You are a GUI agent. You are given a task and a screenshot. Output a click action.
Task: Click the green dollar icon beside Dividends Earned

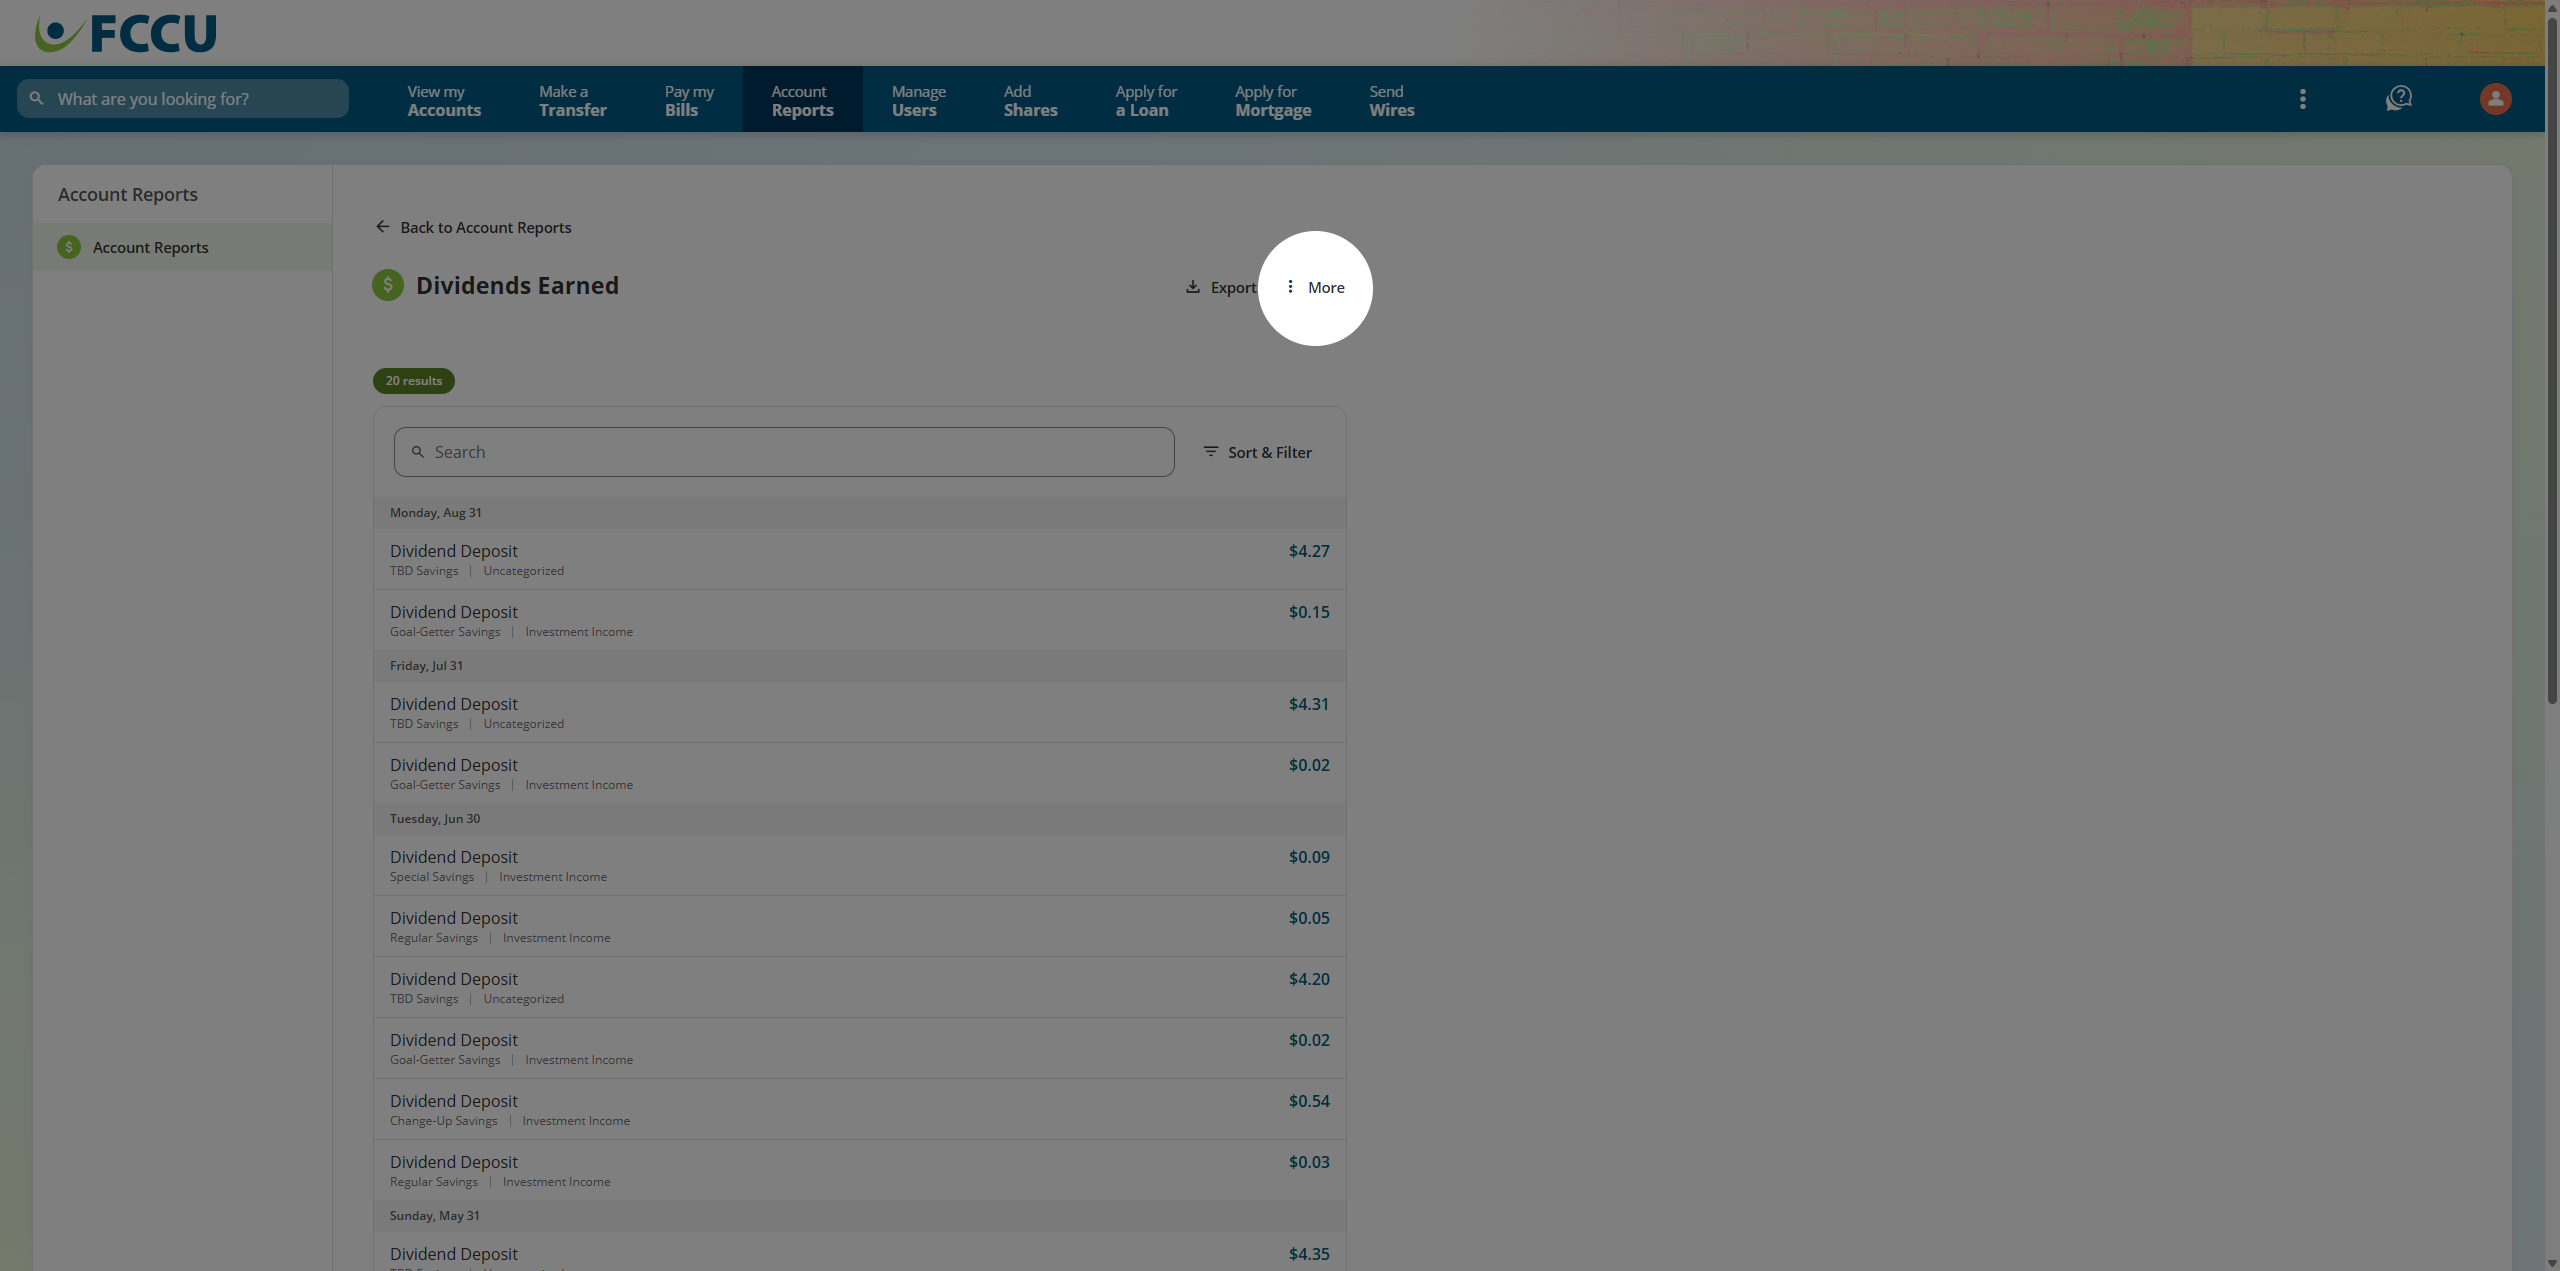point(388,285)
